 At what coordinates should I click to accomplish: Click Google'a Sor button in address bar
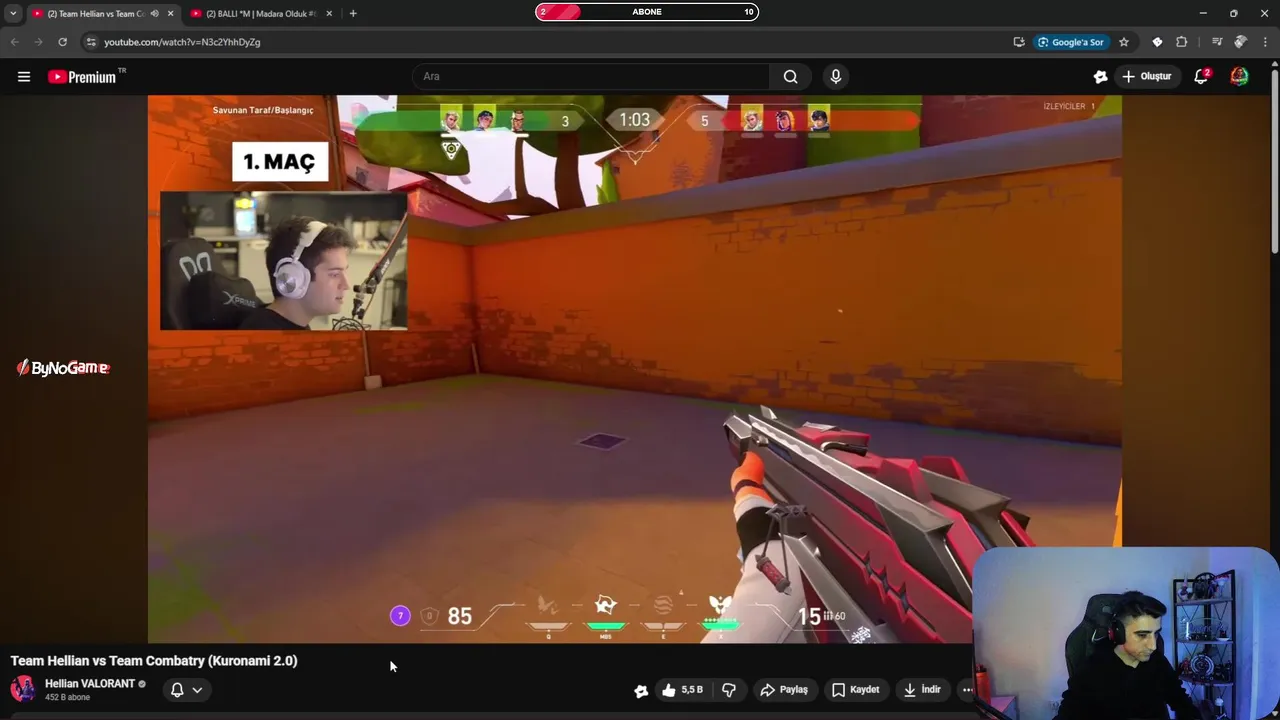click(1071, 42)
